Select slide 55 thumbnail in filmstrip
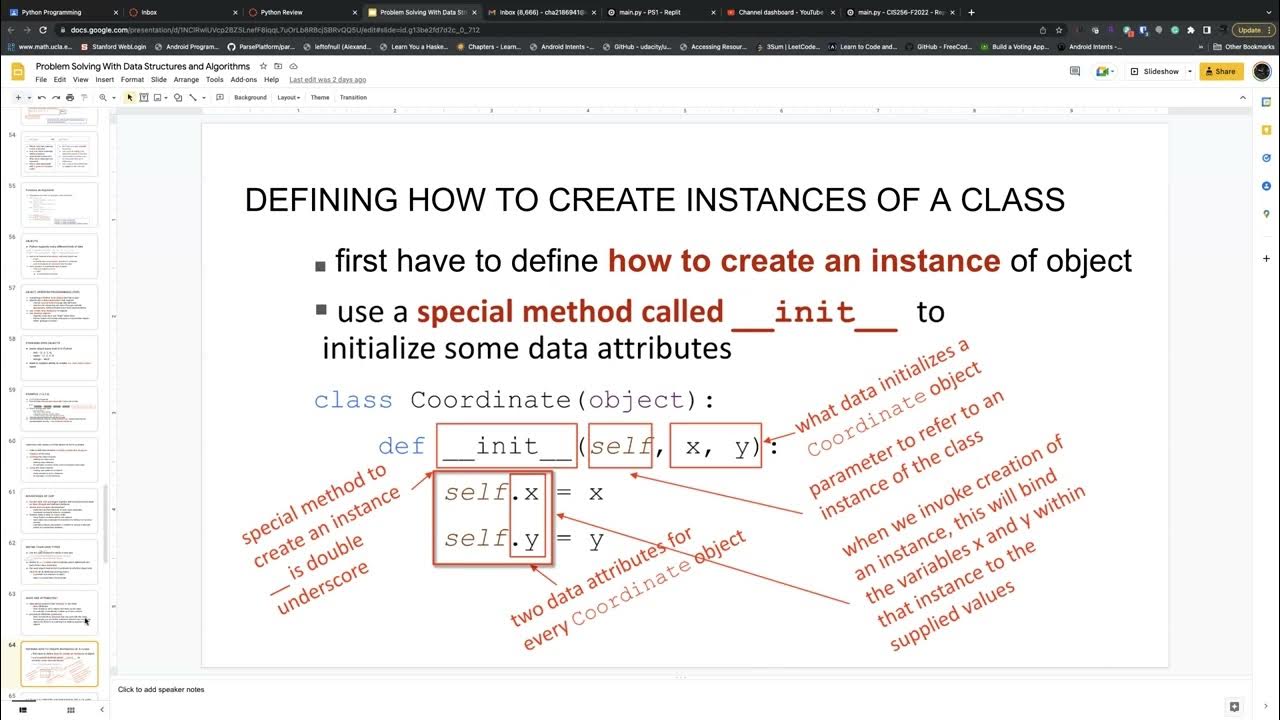The width and height of the screenshot is (1280, 720). tap(59, 205)
